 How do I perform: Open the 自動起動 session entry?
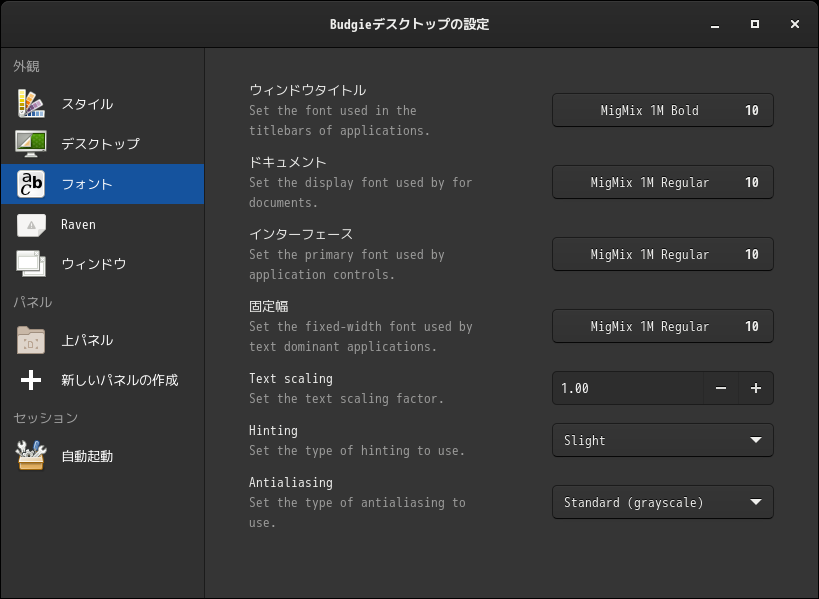[x=102, y=455]
